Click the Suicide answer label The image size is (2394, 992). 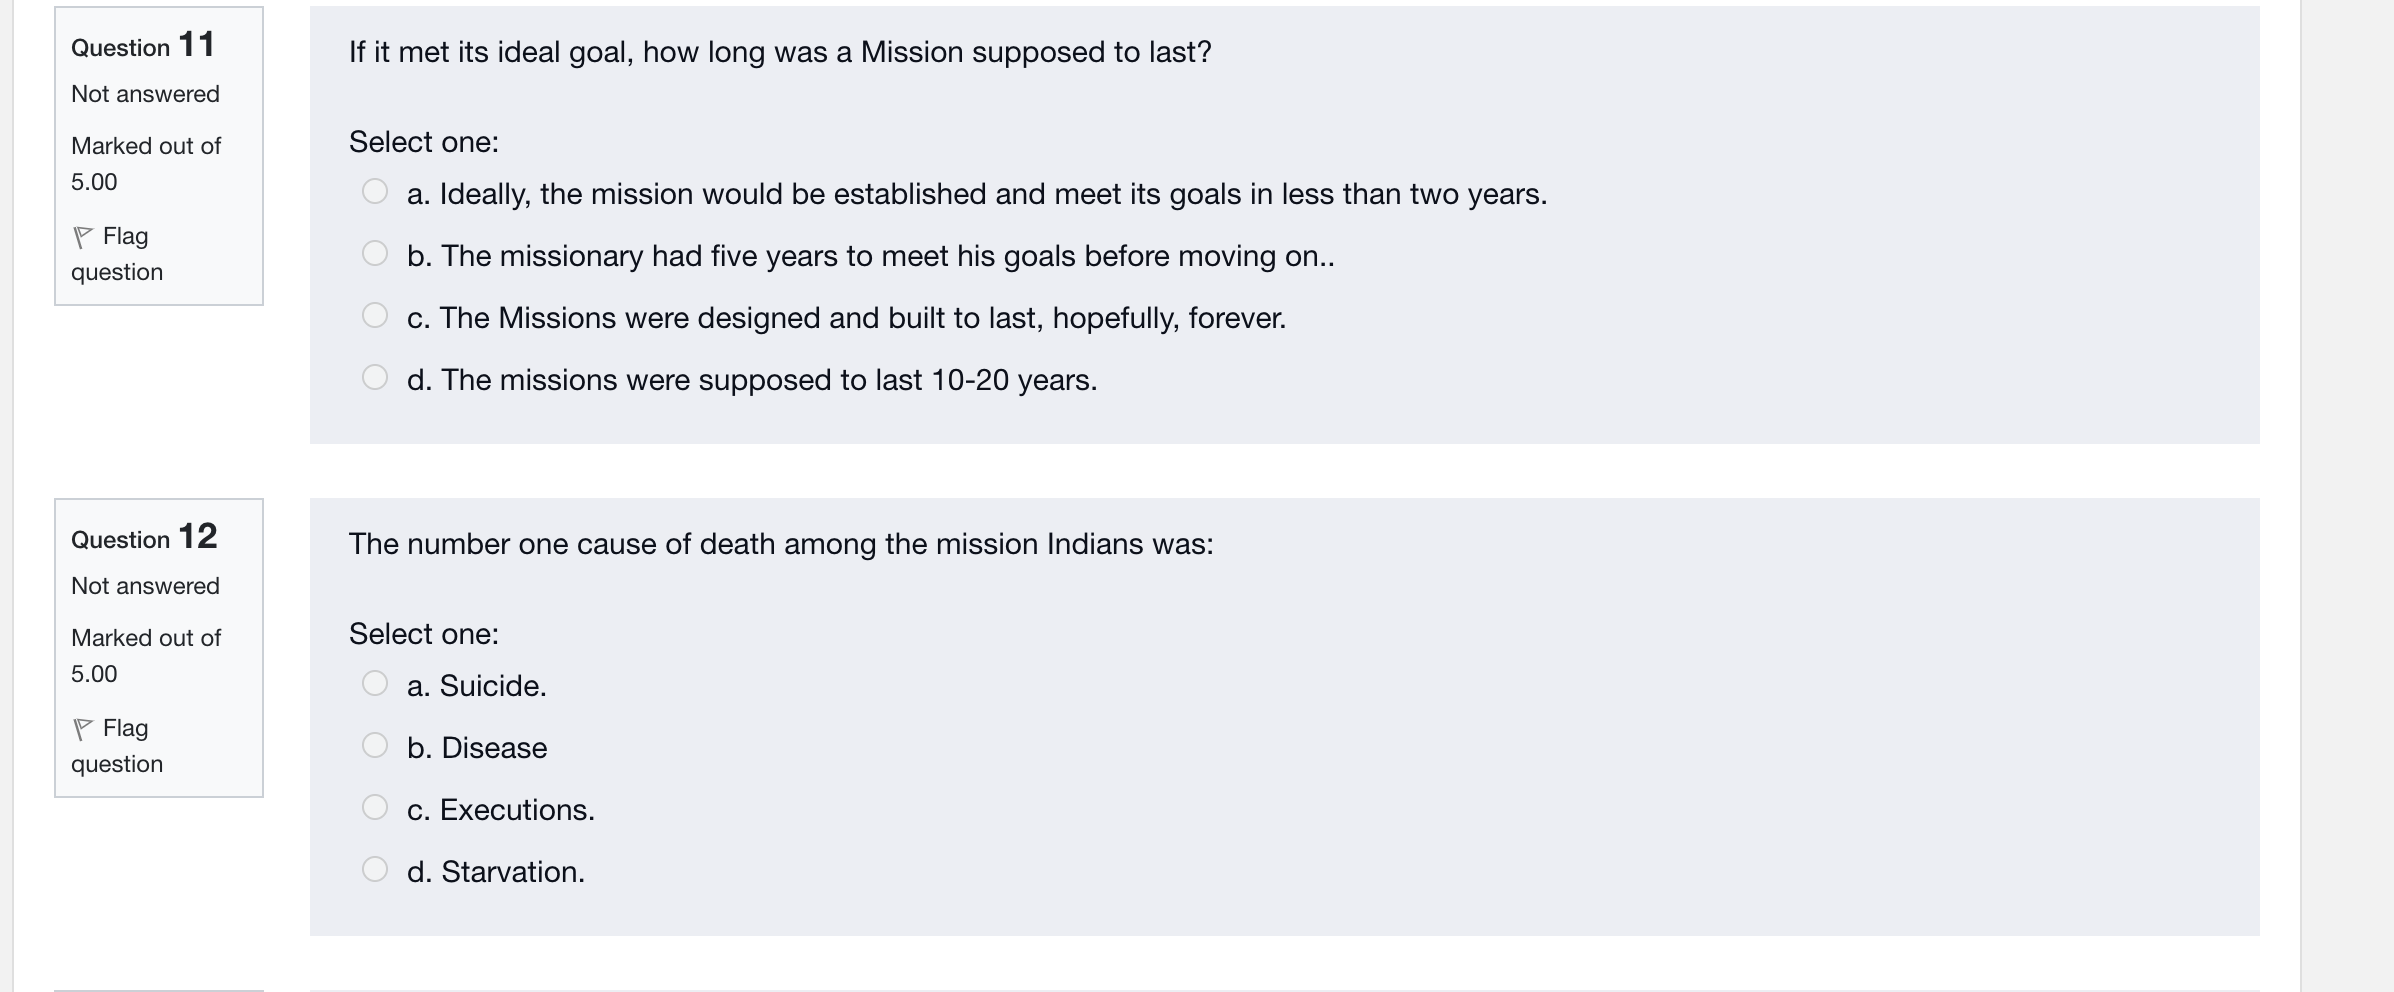tap(477, 686)
